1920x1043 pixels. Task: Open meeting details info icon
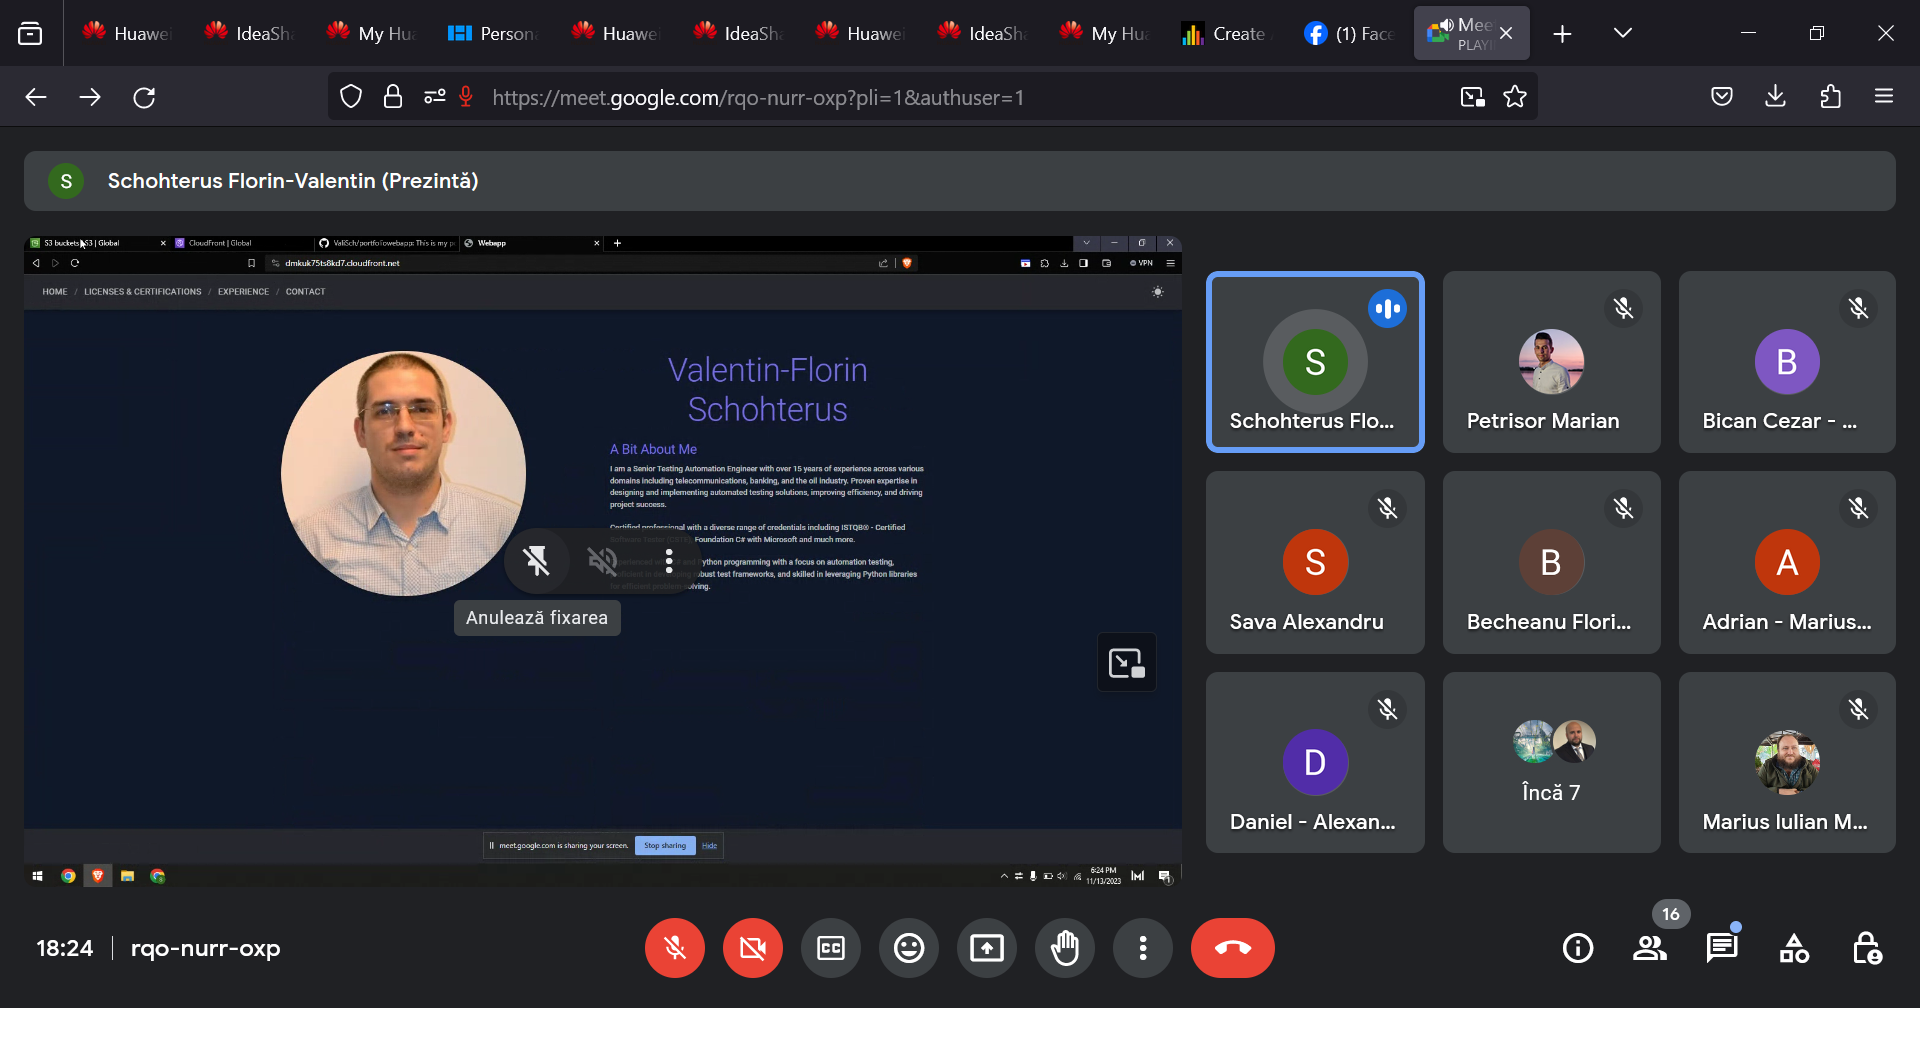(x=1577, y=948)
